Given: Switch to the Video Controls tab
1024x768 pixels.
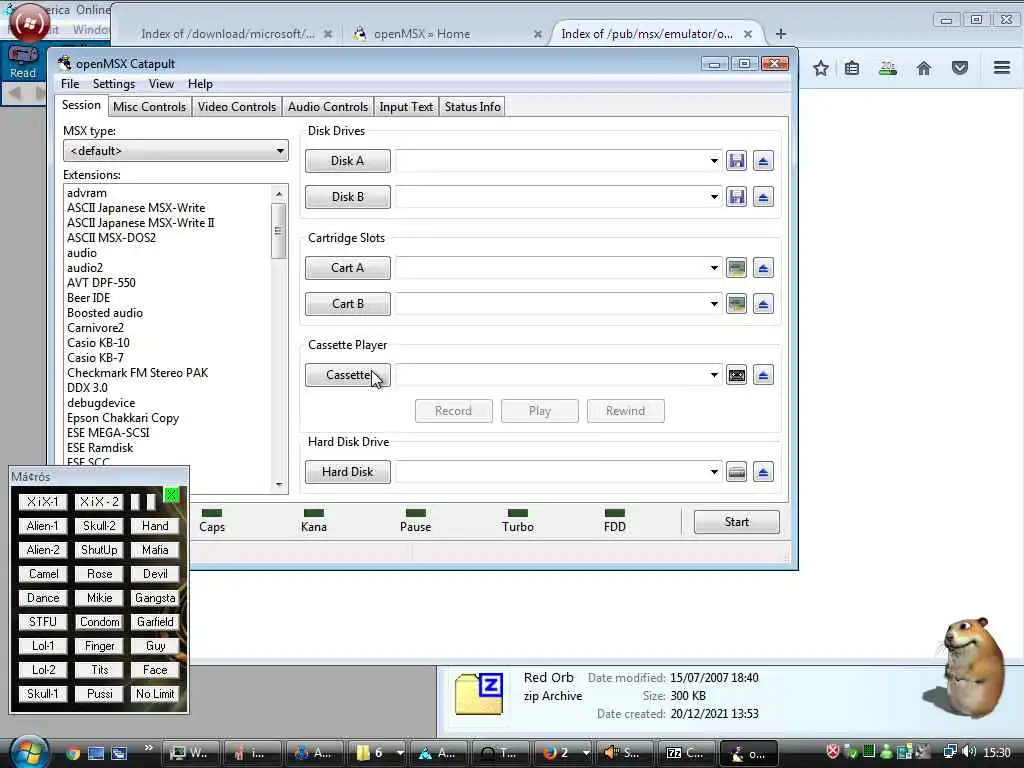Looking at the screenshot, I should click(x=237, y=106).
